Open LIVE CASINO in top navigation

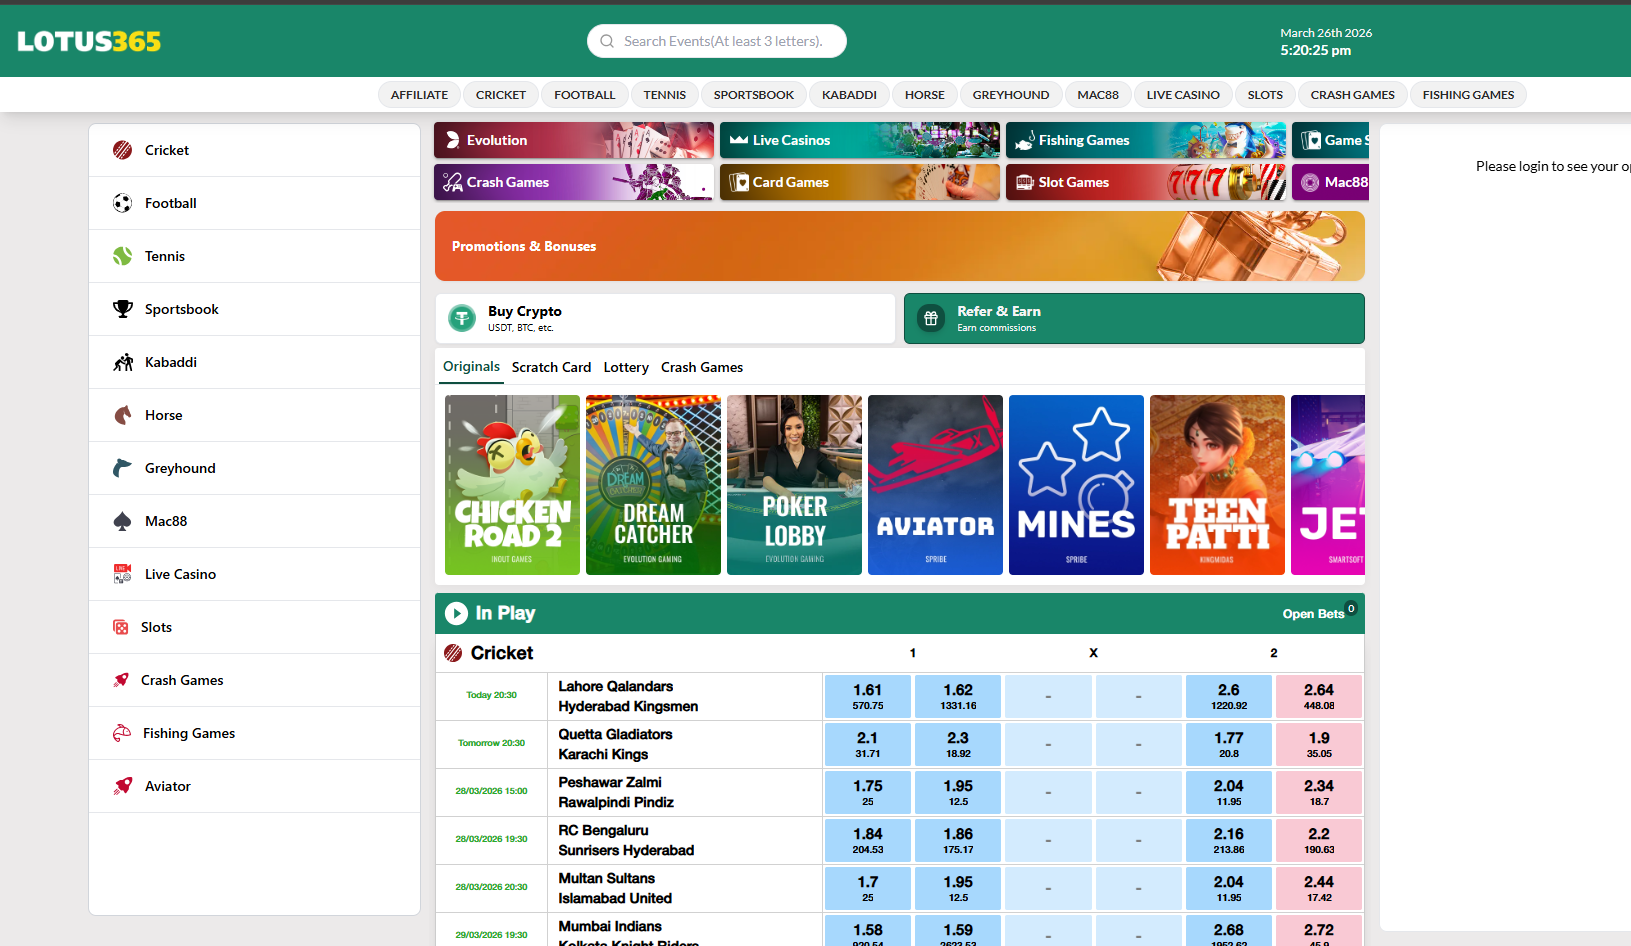tap(1182, 95)
